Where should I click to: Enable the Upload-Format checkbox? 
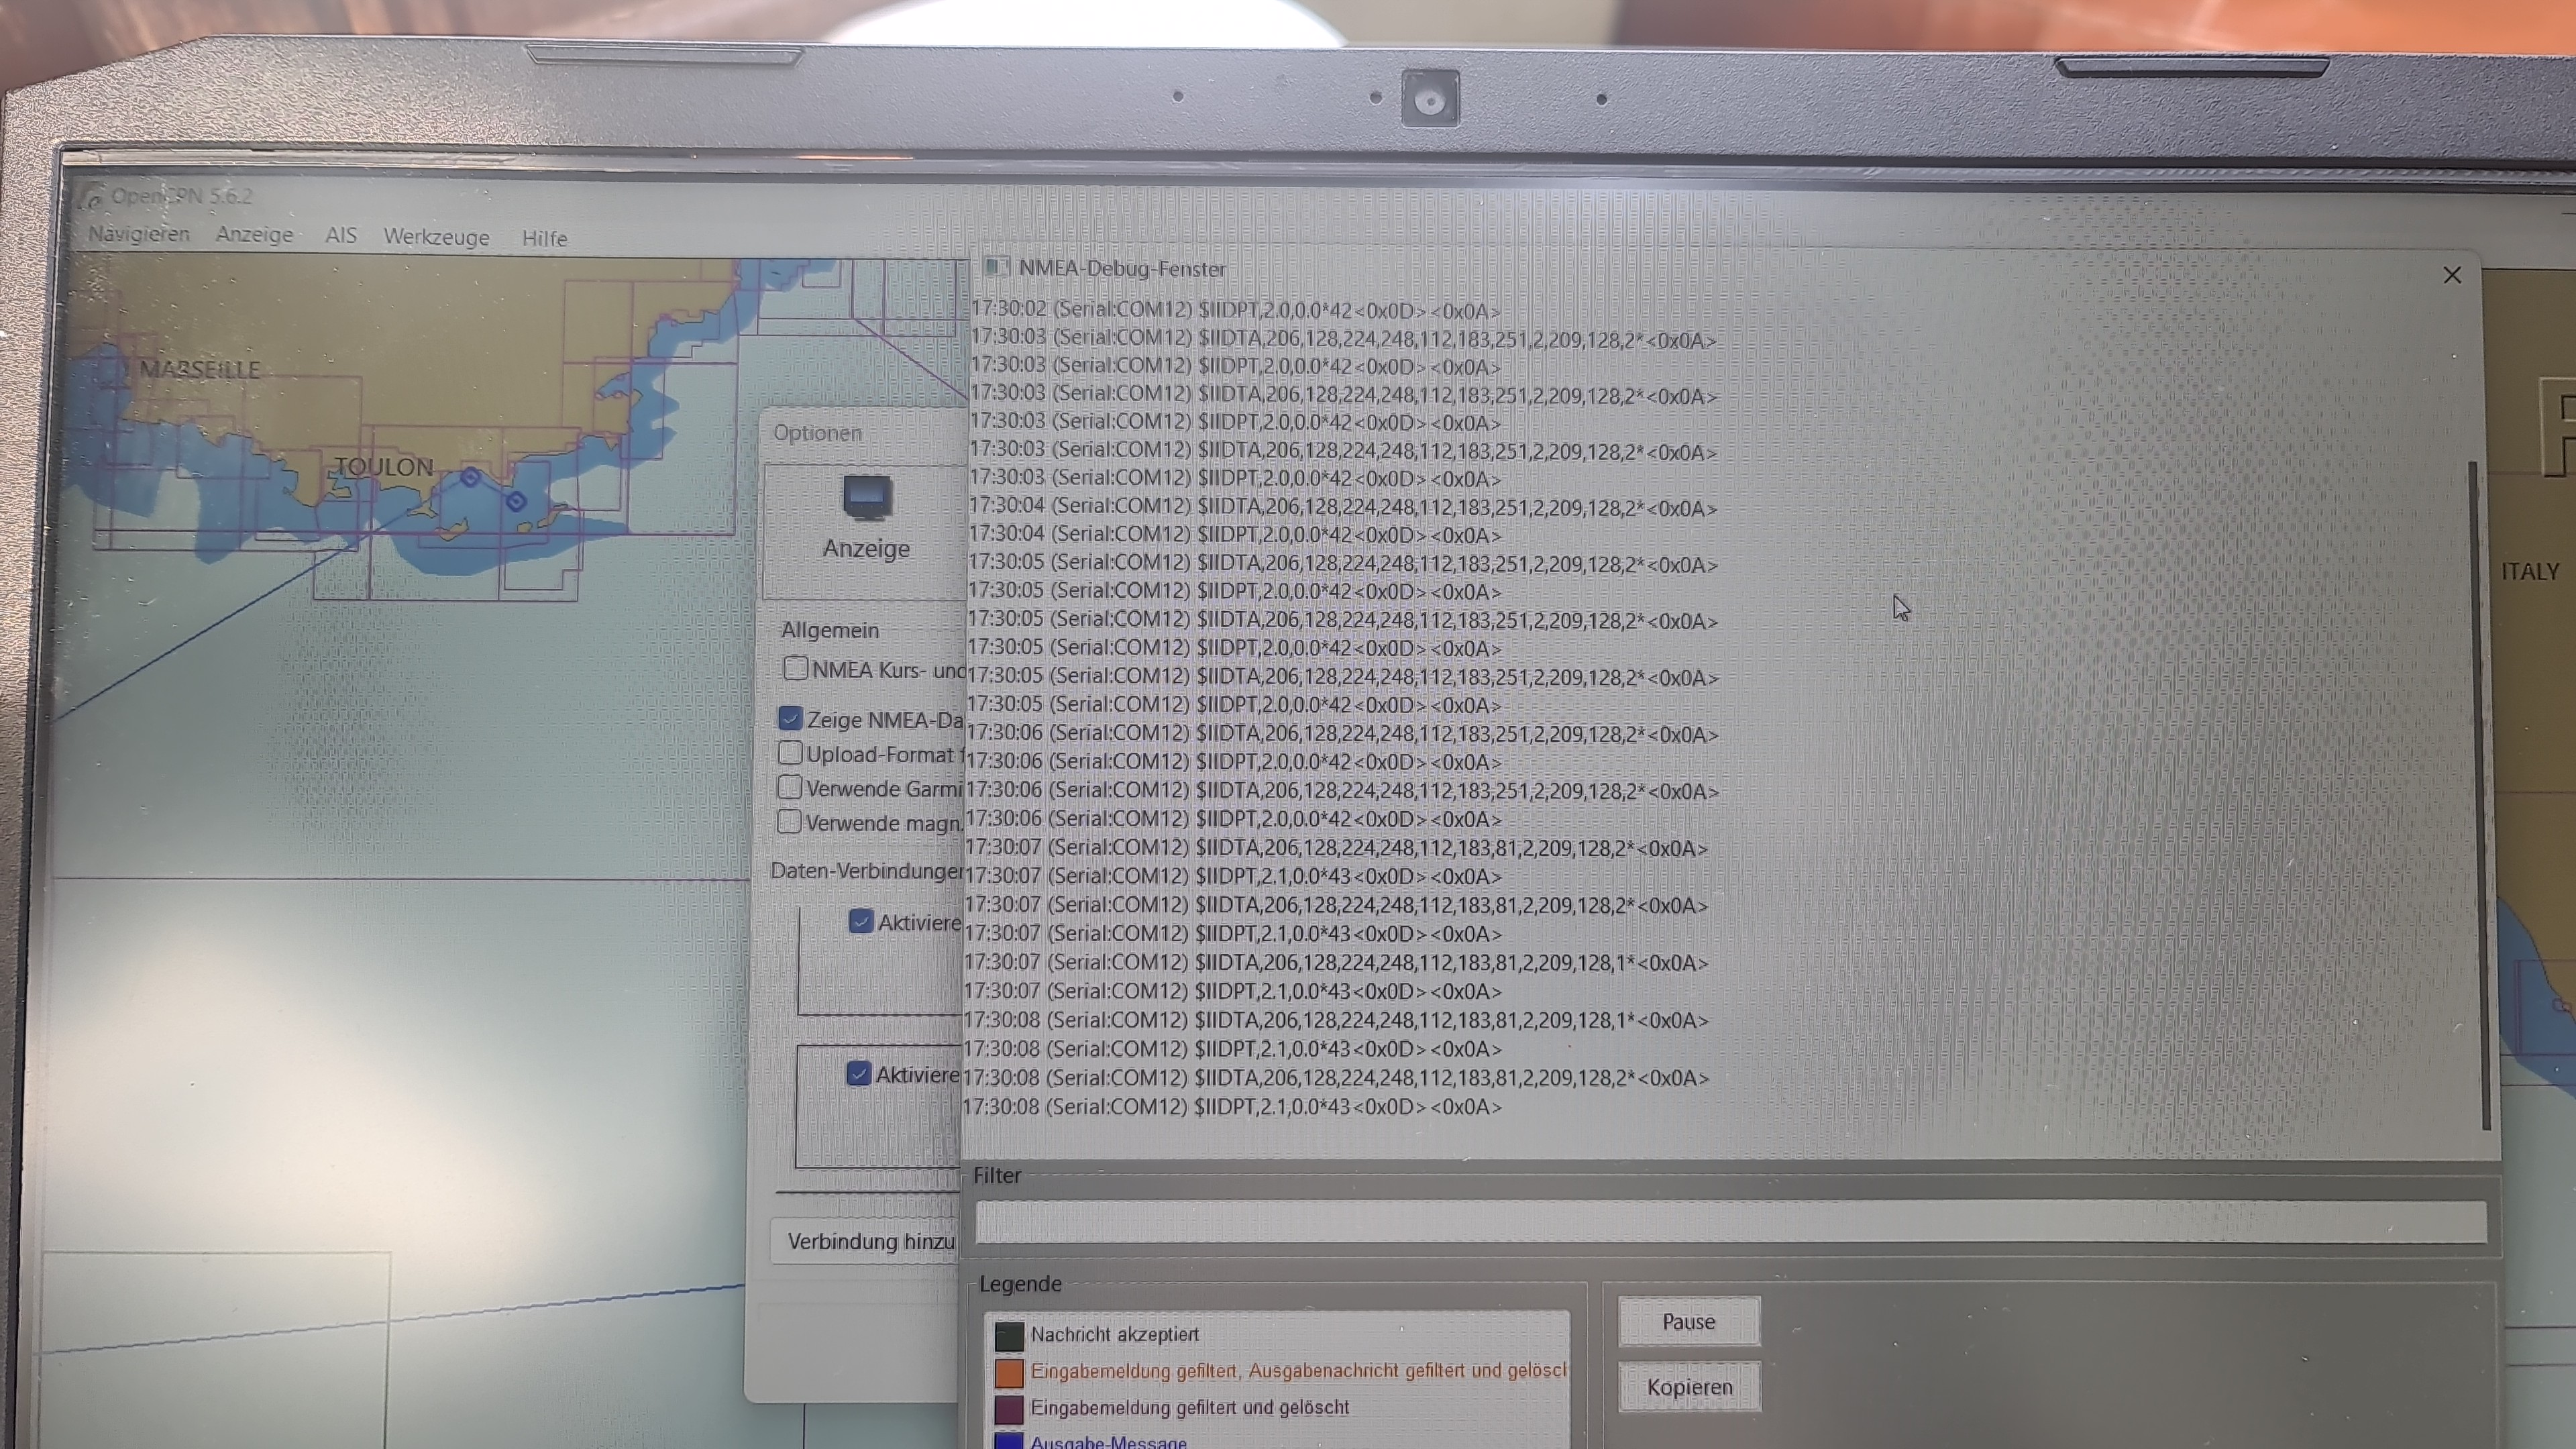[790, 752]
